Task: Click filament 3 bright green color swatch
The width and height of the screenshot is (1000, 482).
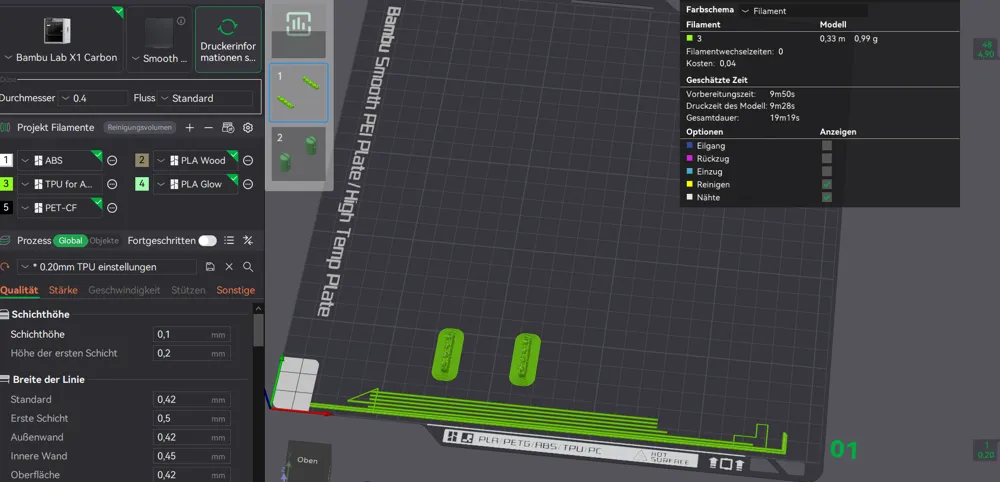Action: click(6, 184)
